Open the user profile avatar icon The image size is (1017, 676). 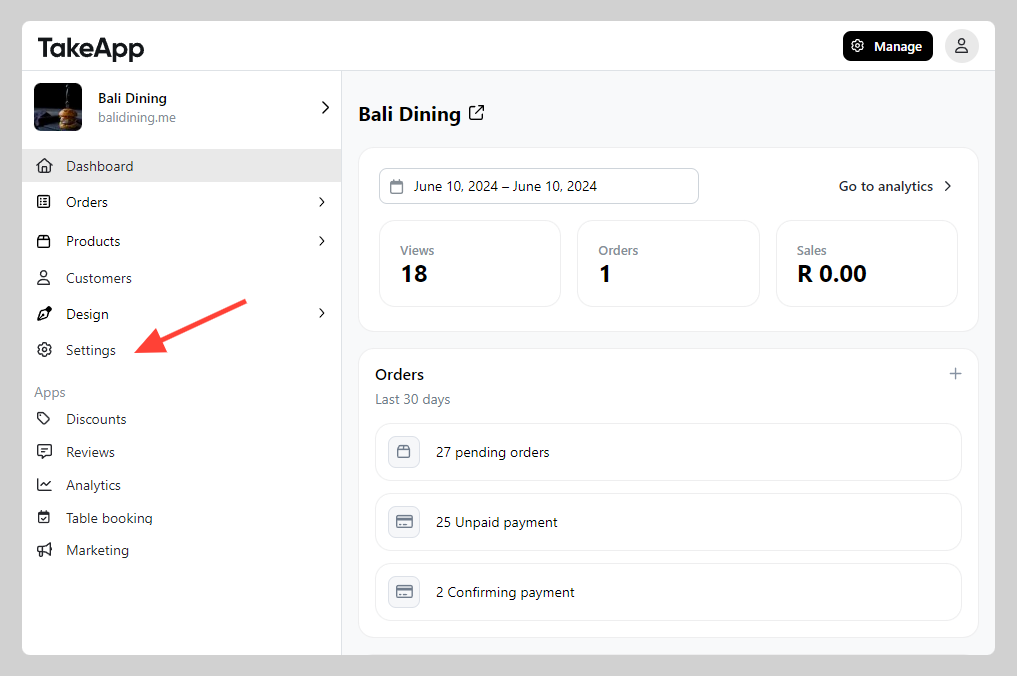[961, 46]
